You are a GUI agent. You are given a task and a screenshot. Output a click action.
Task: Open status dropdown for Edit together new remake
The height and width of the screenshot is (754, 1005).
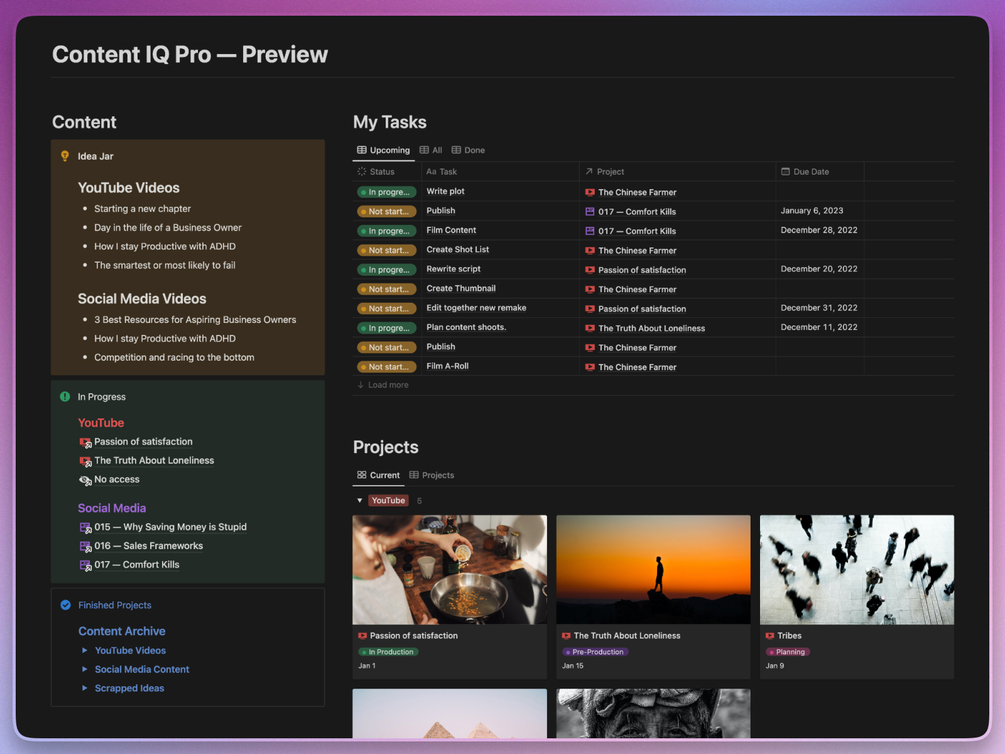coord(386,308)
